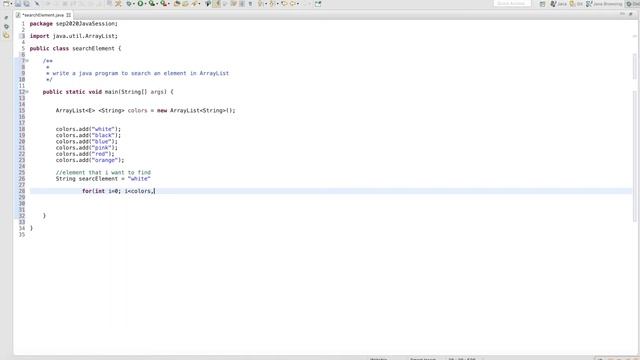Click the String searcElement = "white" line

pos(103,178)
